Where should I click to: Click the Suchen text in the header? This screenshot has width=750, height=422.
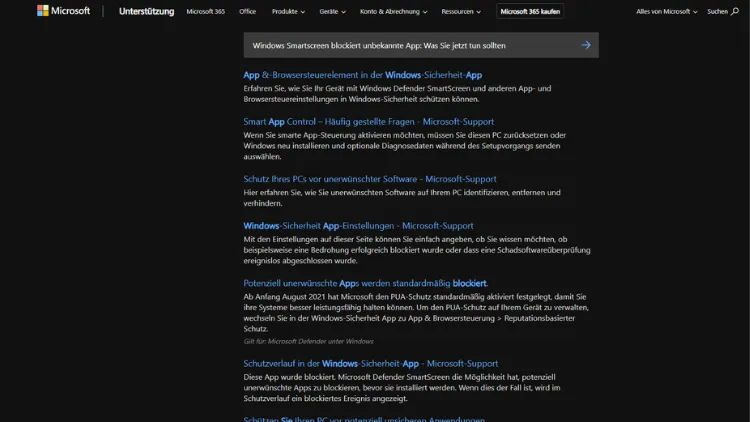717,11
